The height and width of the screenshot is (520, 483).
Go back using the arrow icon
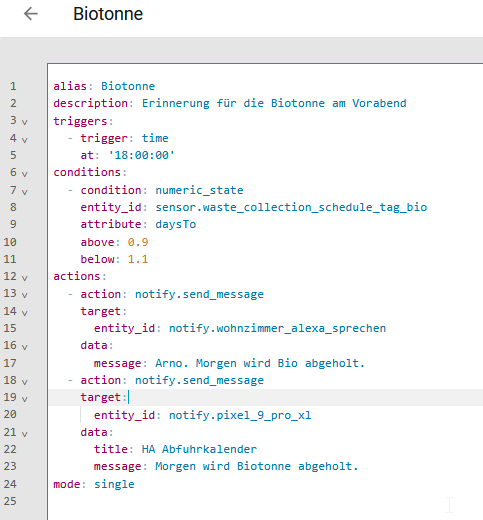[31, 14]
